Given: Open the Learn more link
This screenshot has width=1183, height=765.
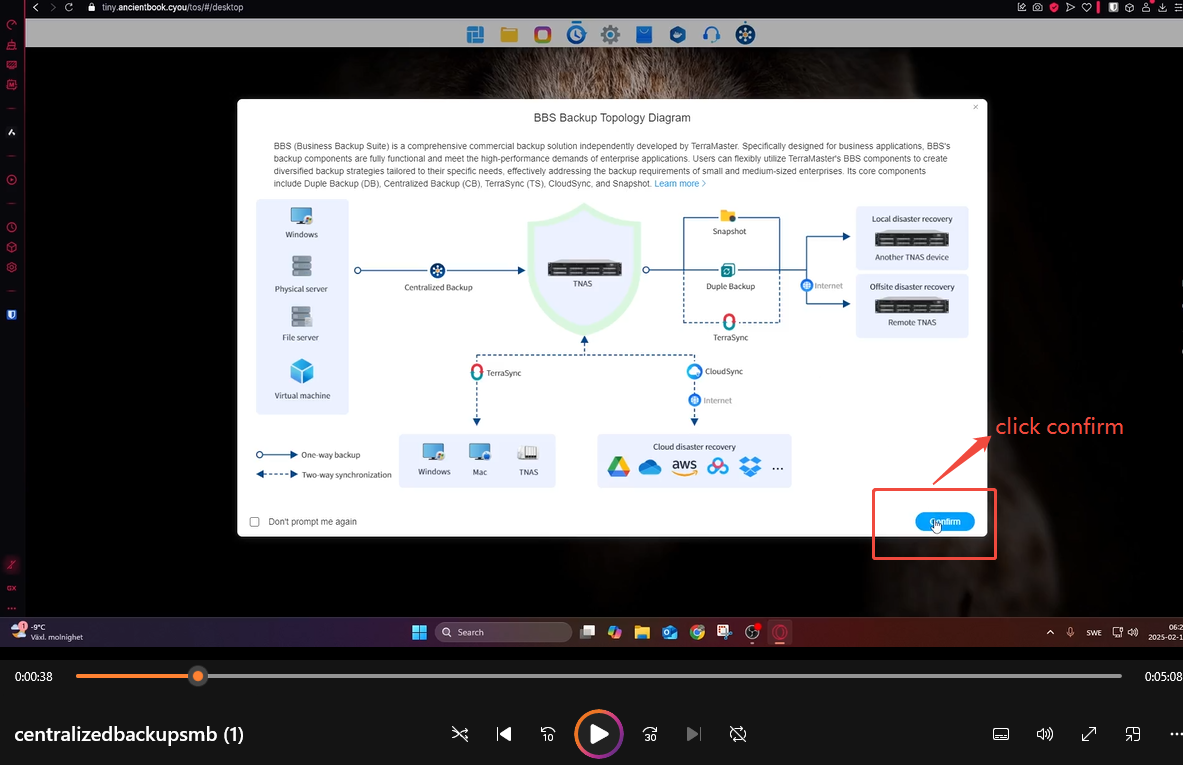Looking at the screenshot, I should pos(680,183).
